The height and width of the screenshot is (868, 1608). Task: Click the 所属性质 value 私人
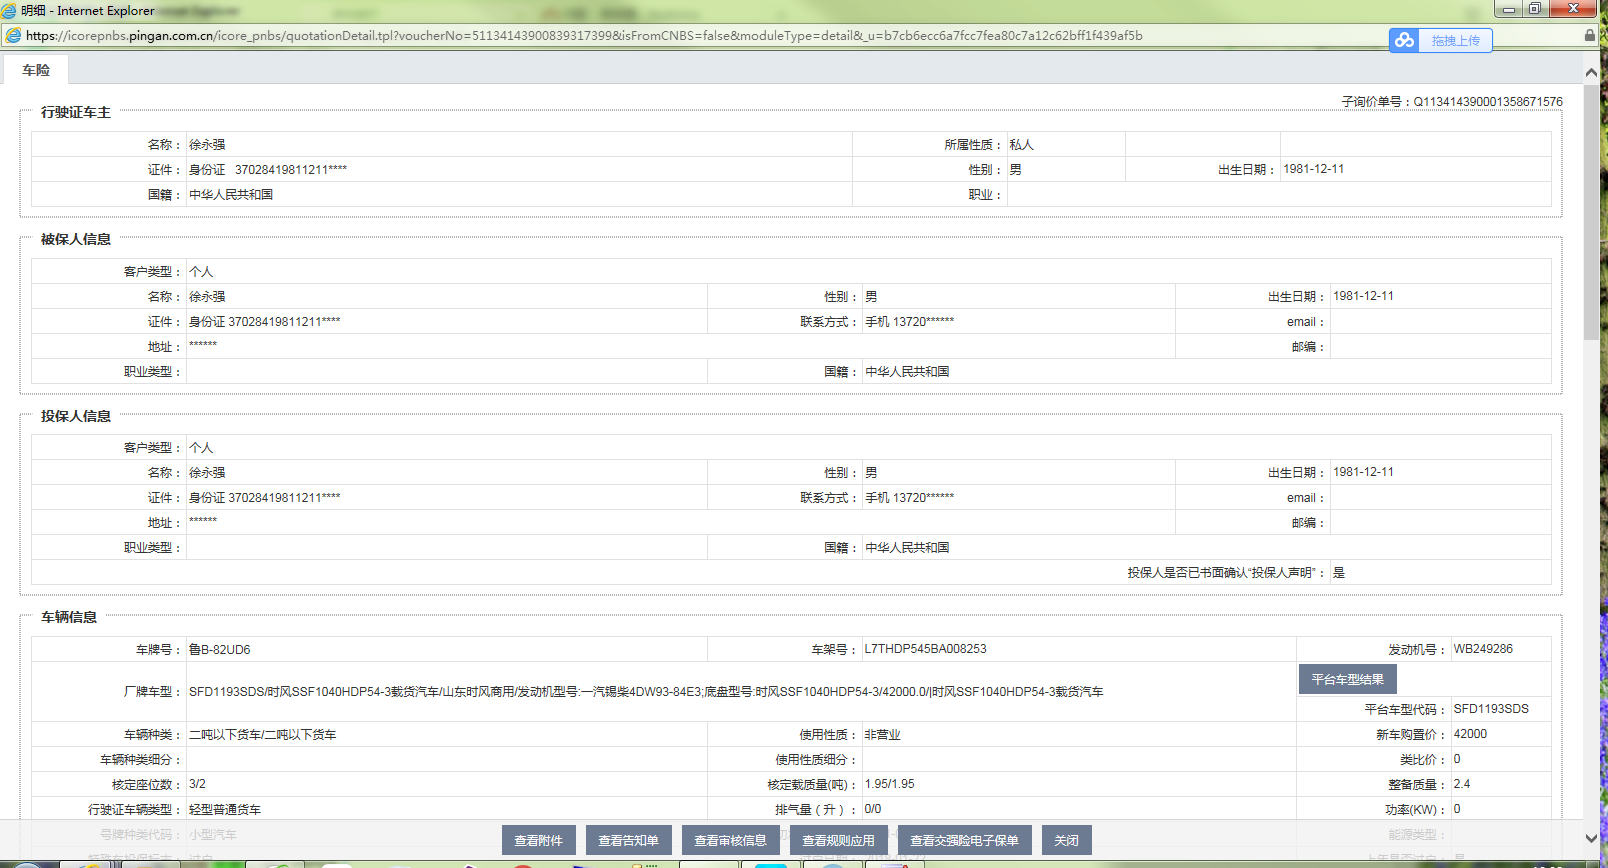tap(1021, 145)
